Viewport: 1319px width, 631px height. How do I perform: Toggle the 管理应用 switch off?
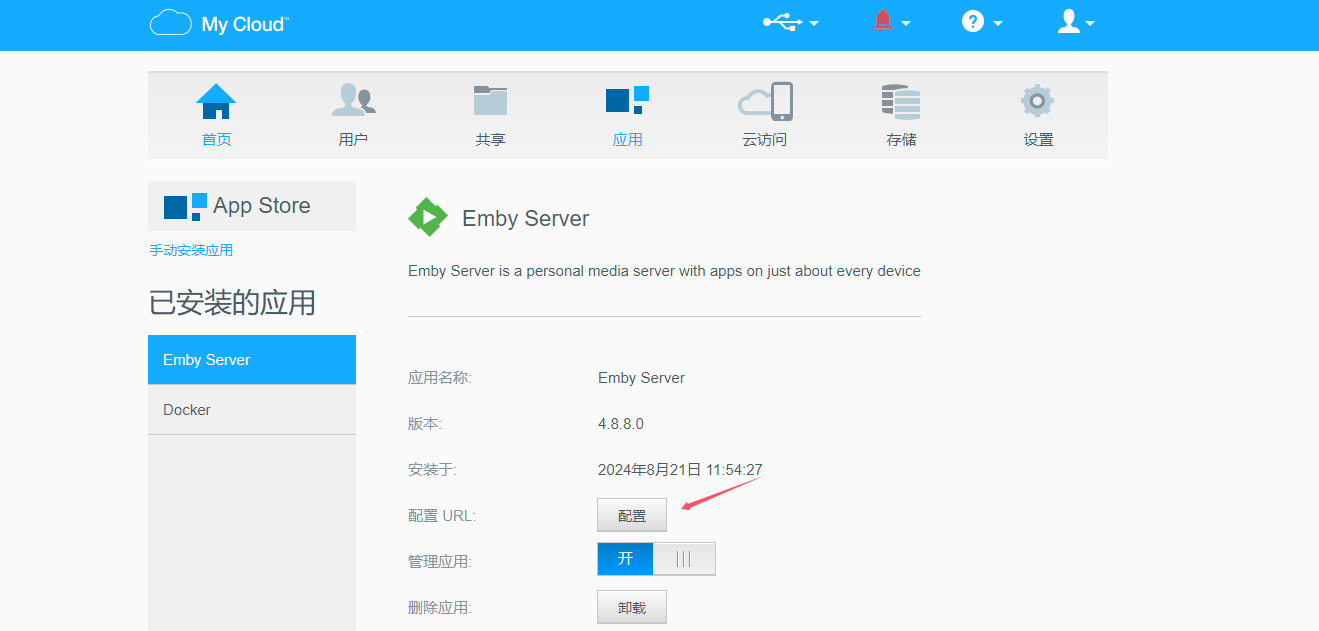click(x=656, y=559)
